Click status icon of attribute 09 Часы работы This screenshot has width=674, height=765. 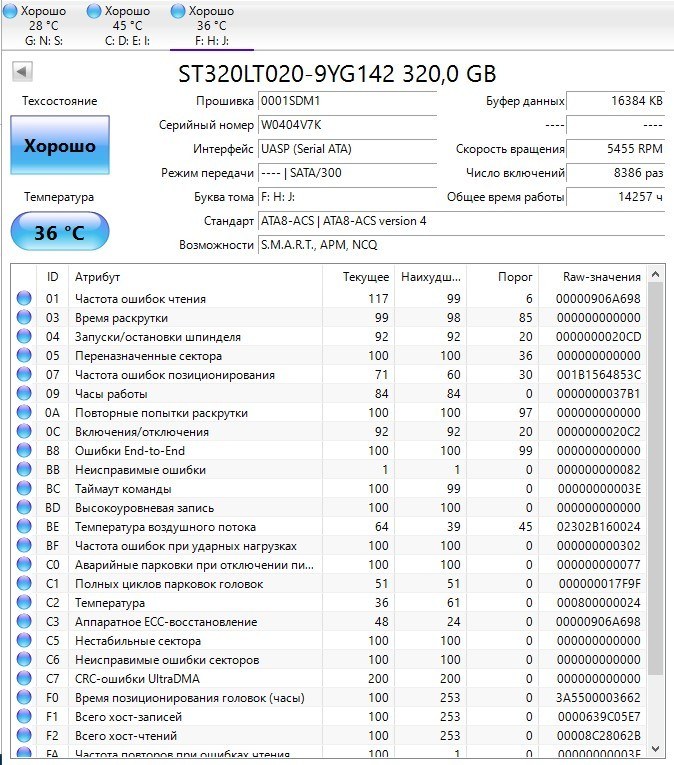click(x=24, y=393)
